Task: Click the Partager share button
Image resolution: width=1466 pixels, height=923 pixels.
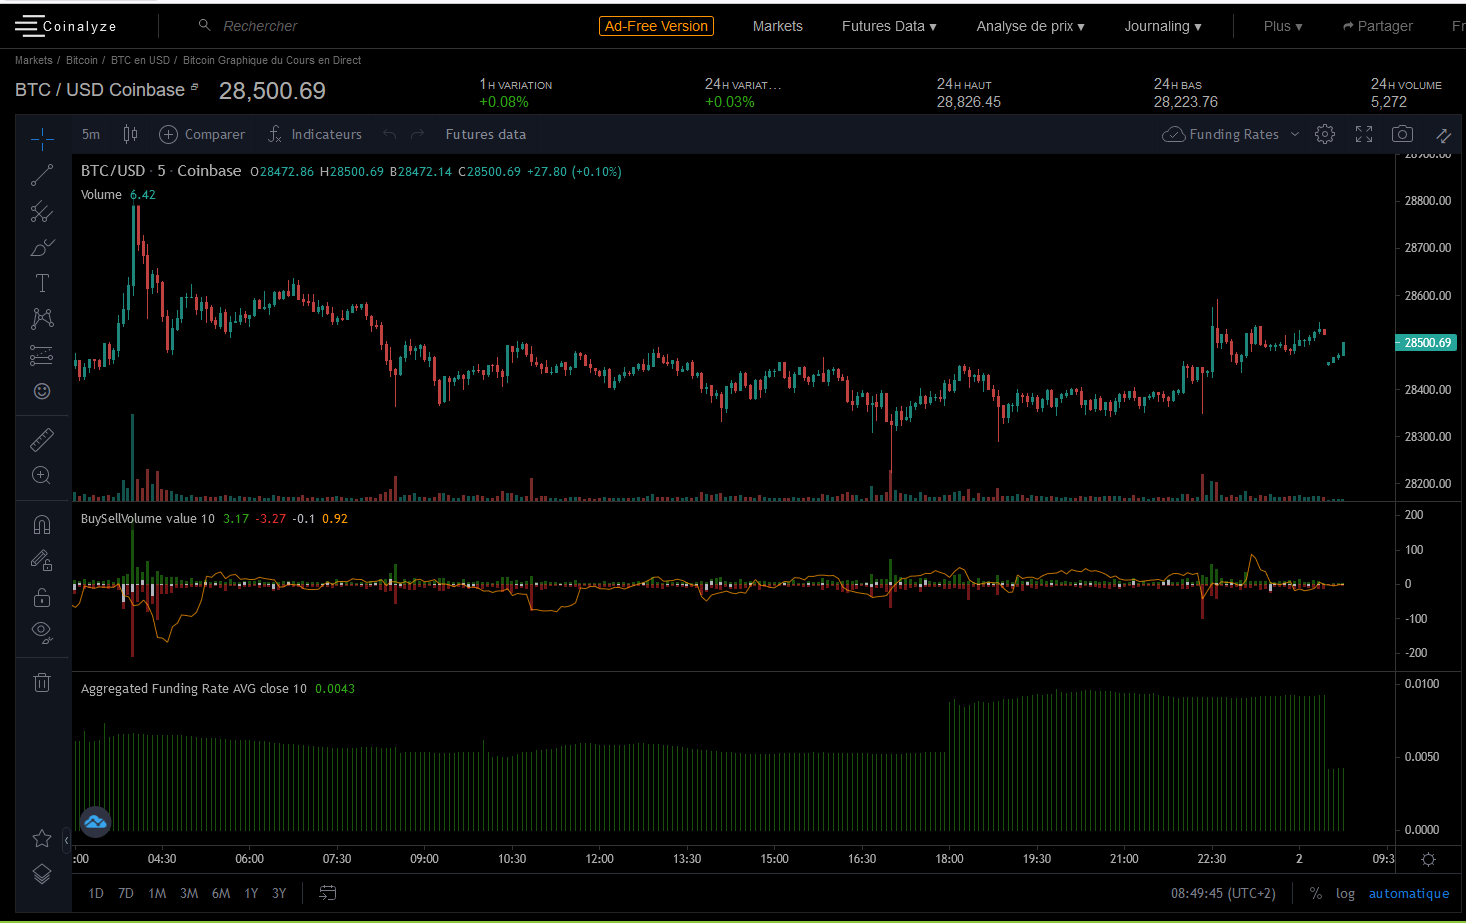Action: [x=1378, y=26]
